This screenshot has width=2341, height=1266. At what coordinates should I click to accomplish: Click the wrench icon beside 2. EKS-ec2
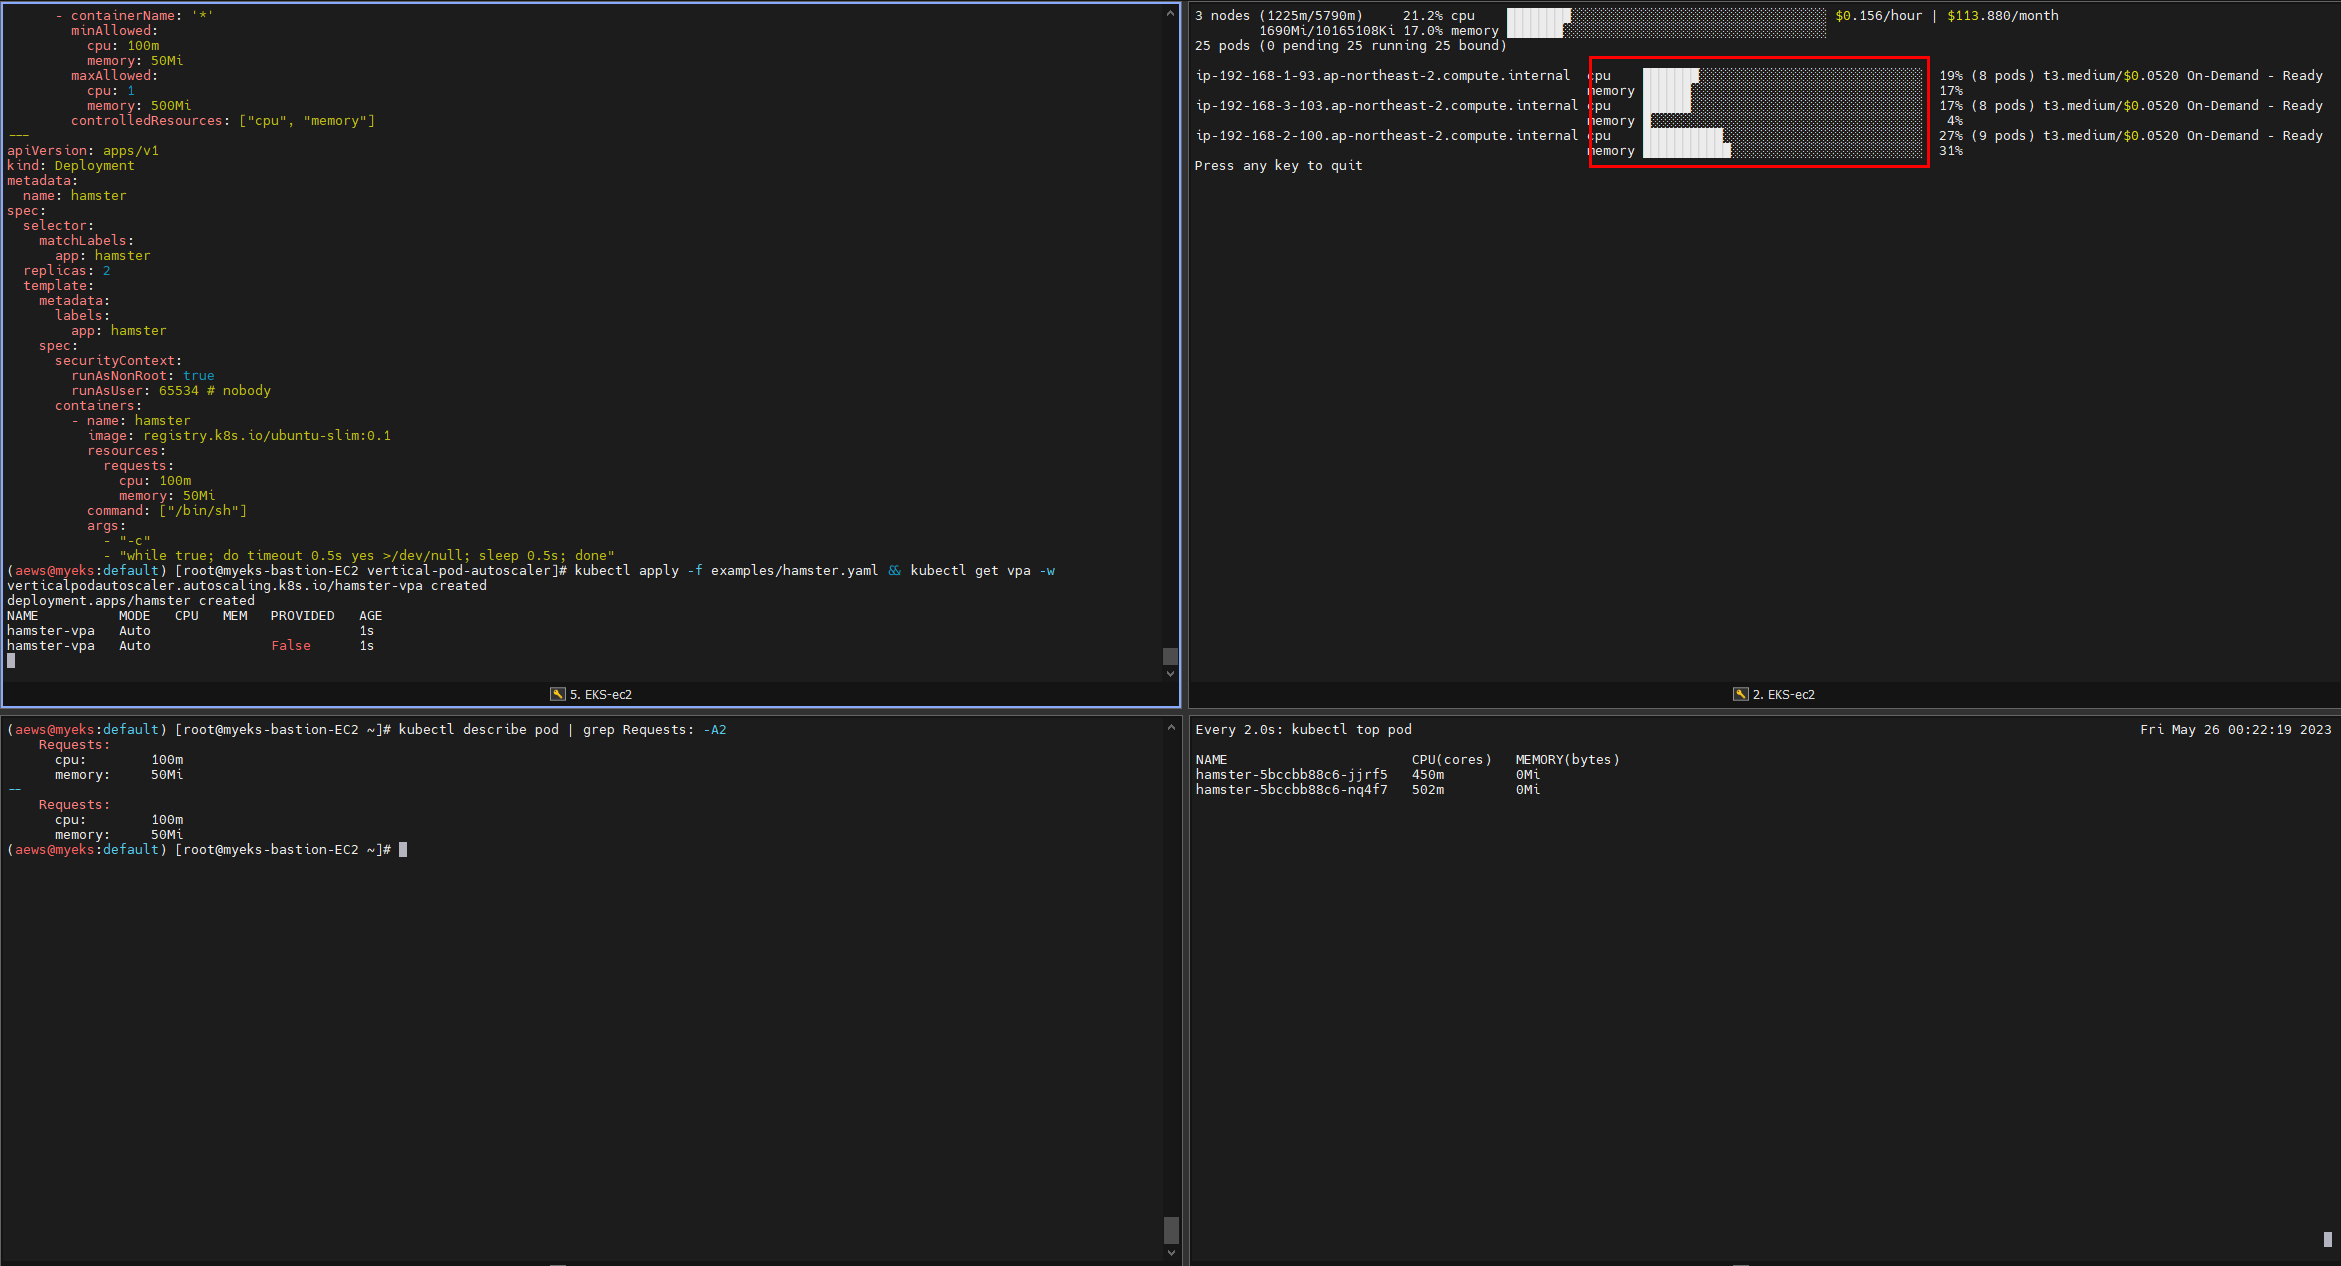coord(1740,694)
